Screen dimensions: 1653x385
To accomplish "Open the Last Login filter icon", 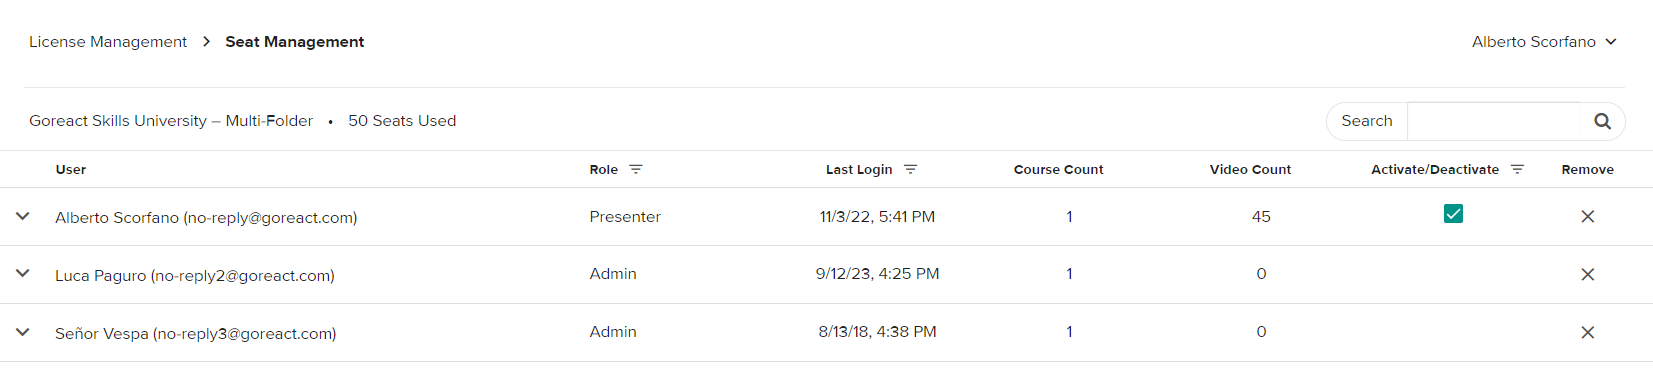I will coord(910,169).
